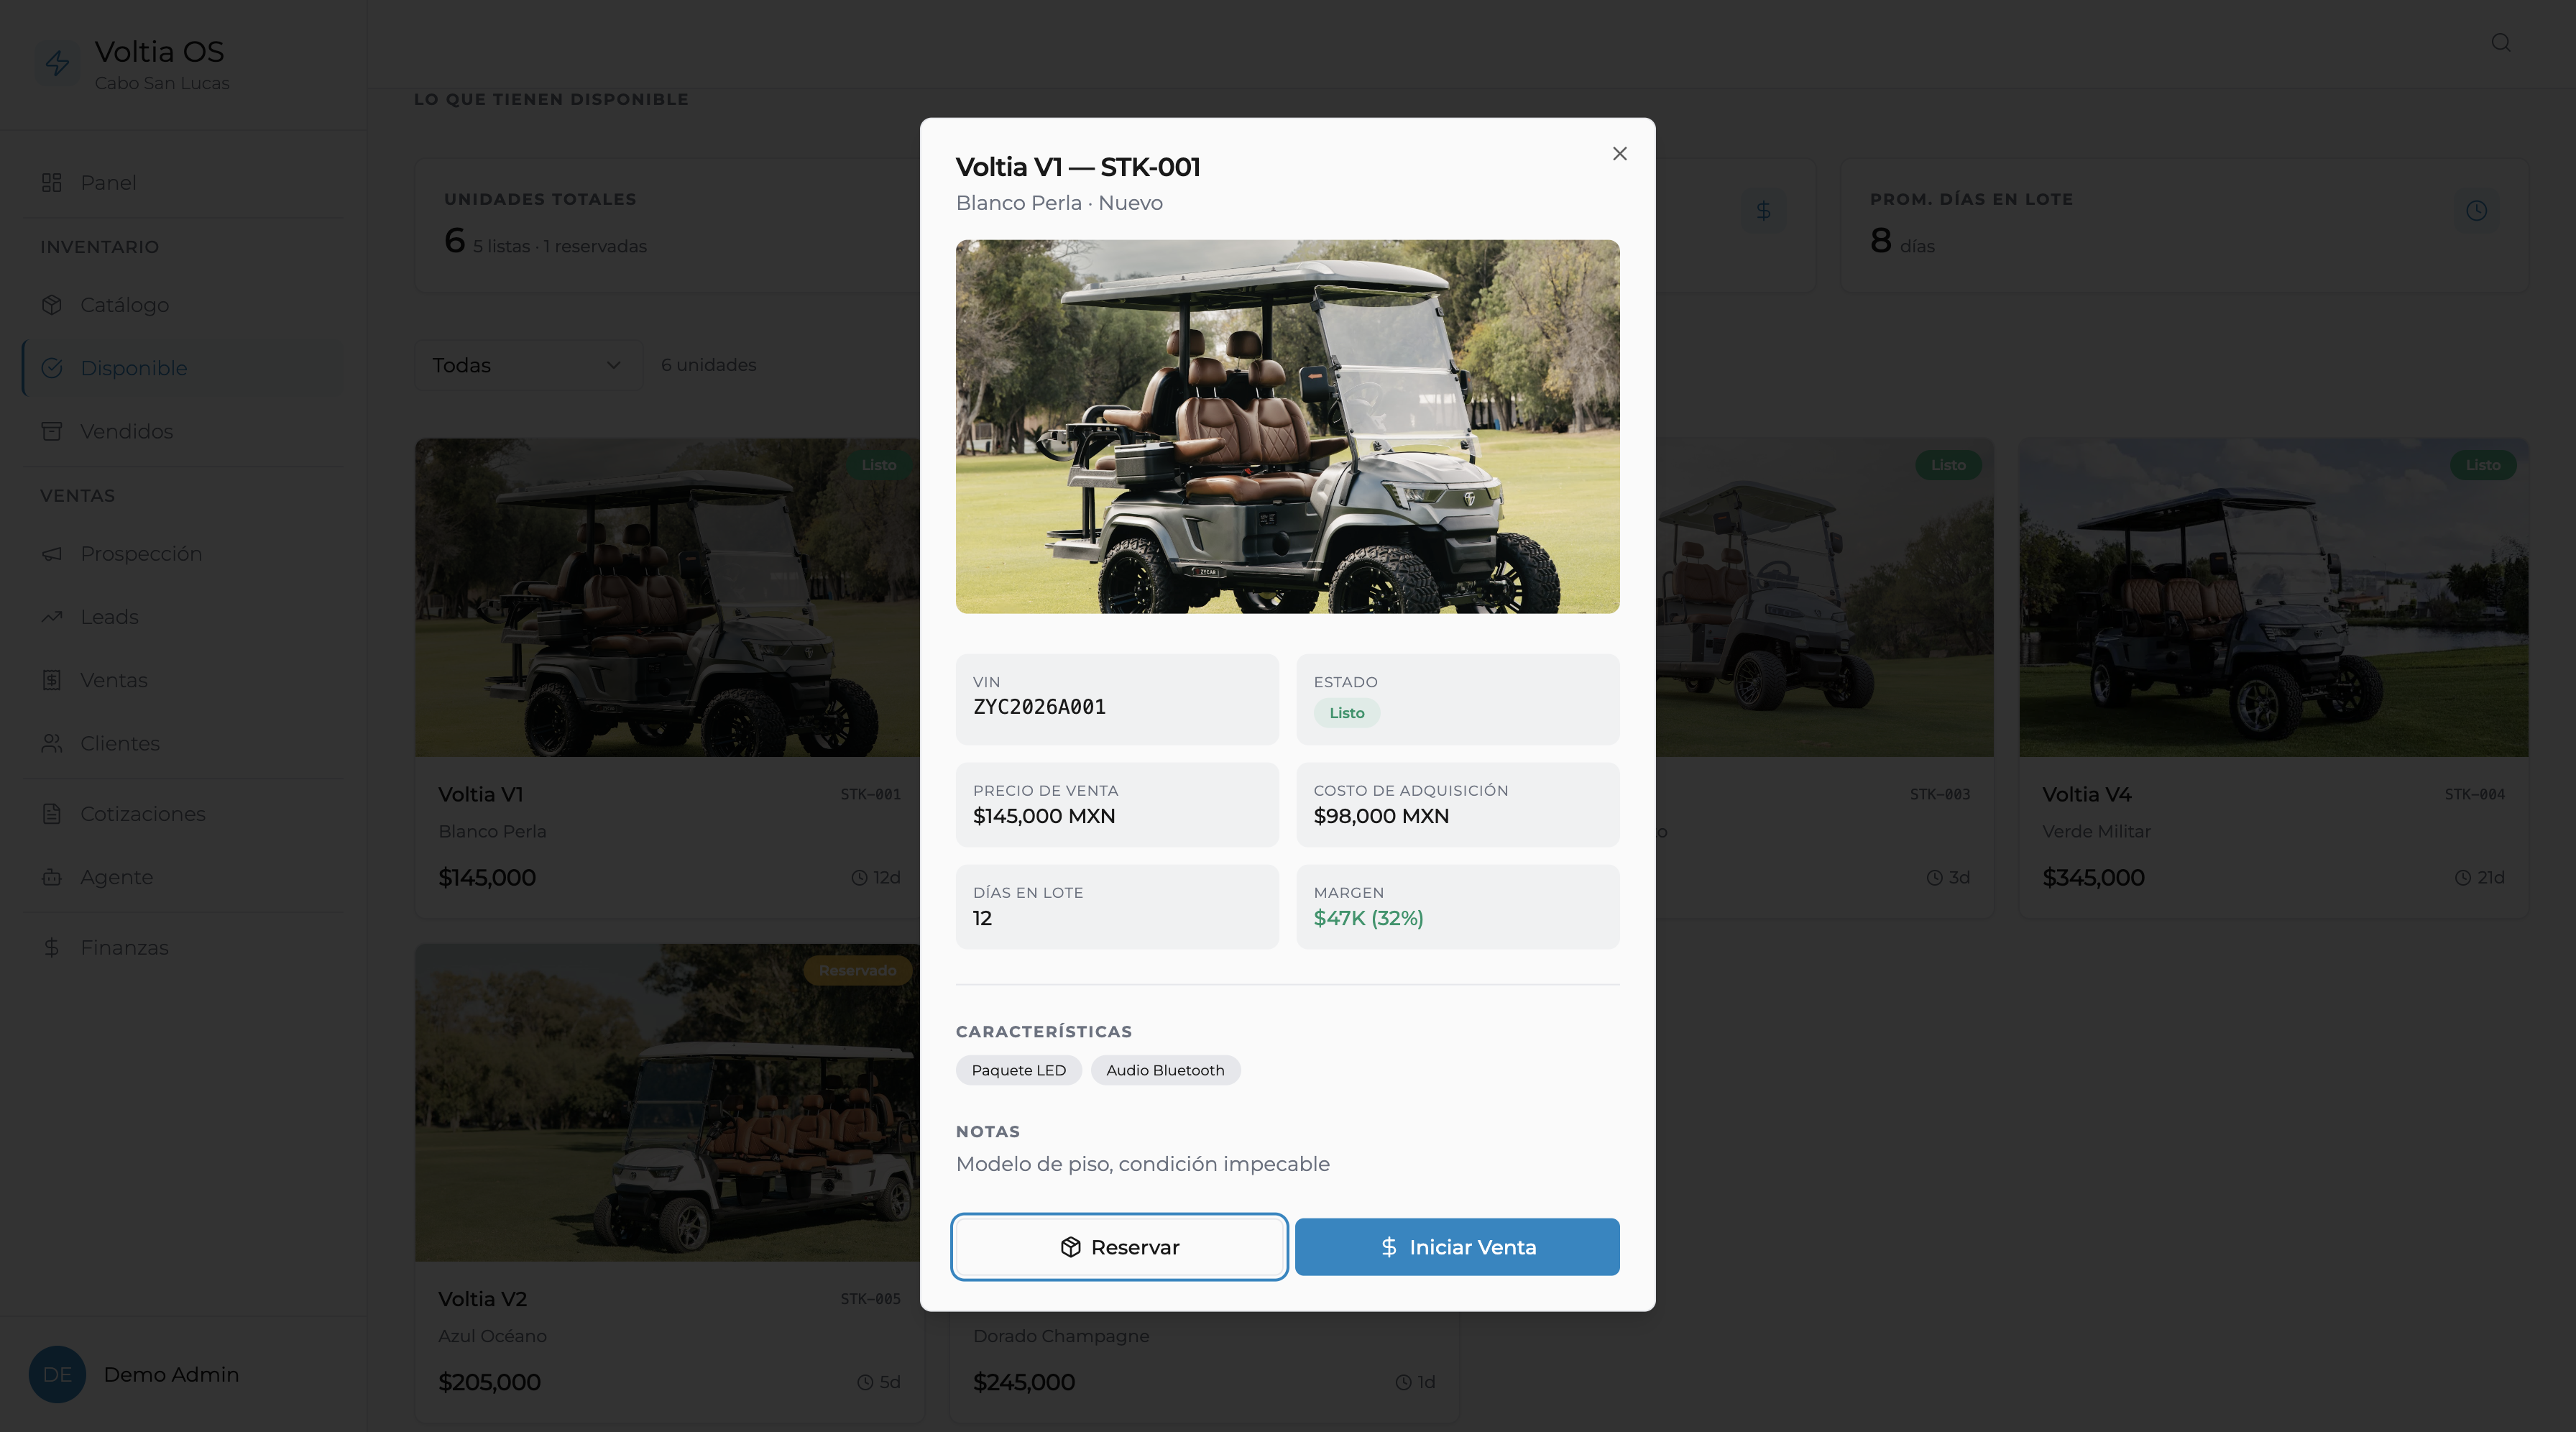The height and width of the screenshot is (1432, 2576).
Task: Click the golf cart photo in the dialog
Action: point(1287,426)
